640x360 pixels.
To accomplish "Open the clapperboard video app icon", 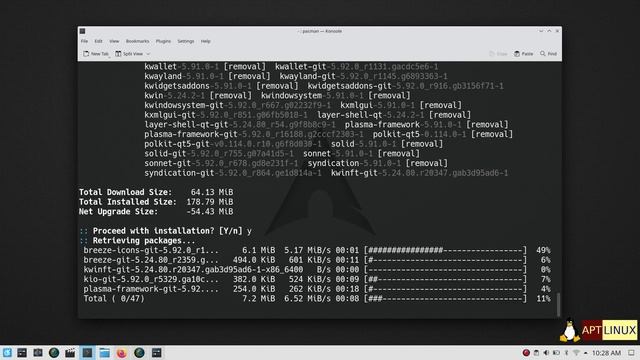I will (x=70, y=353).
